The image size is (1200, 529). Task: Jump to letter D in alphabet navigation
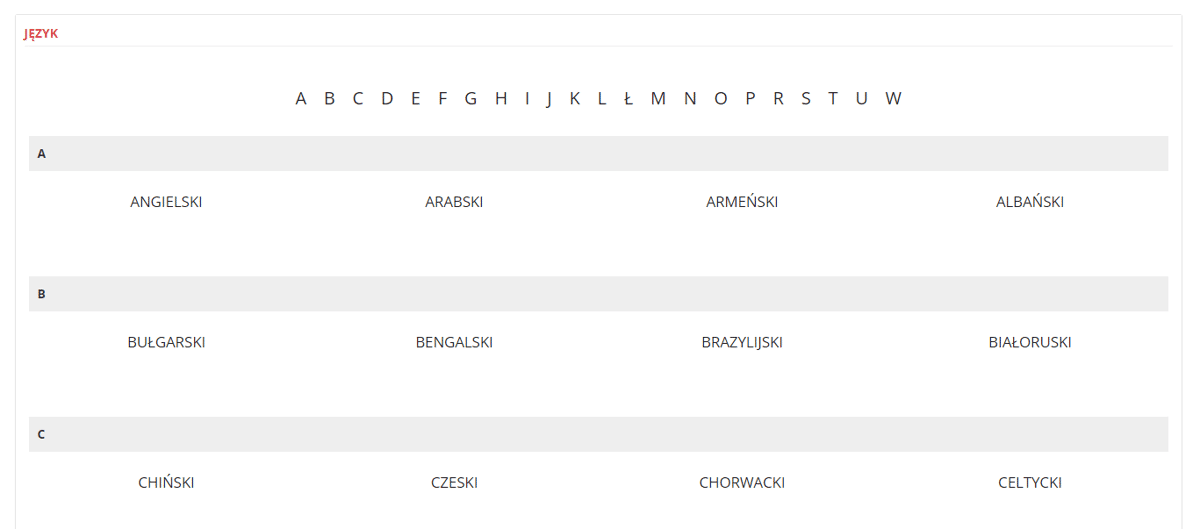coord(387,98)
